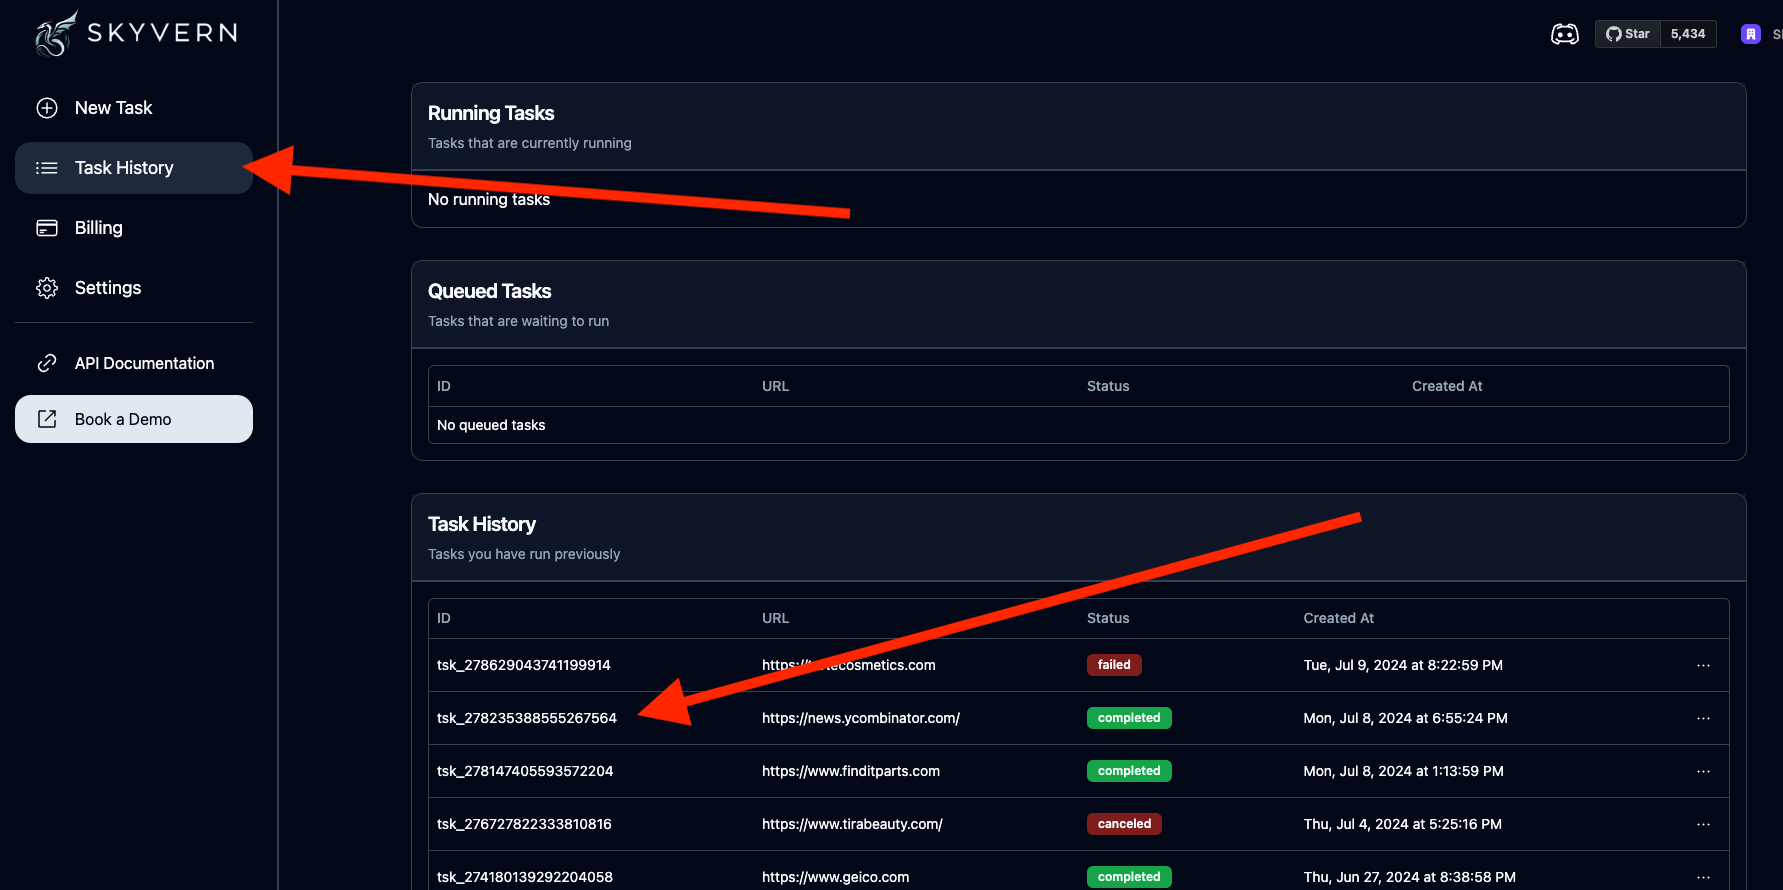The height and width of the screenshot is (890, 1783).
Task: Click the GitHub Star button
Action: (1628, 34)
